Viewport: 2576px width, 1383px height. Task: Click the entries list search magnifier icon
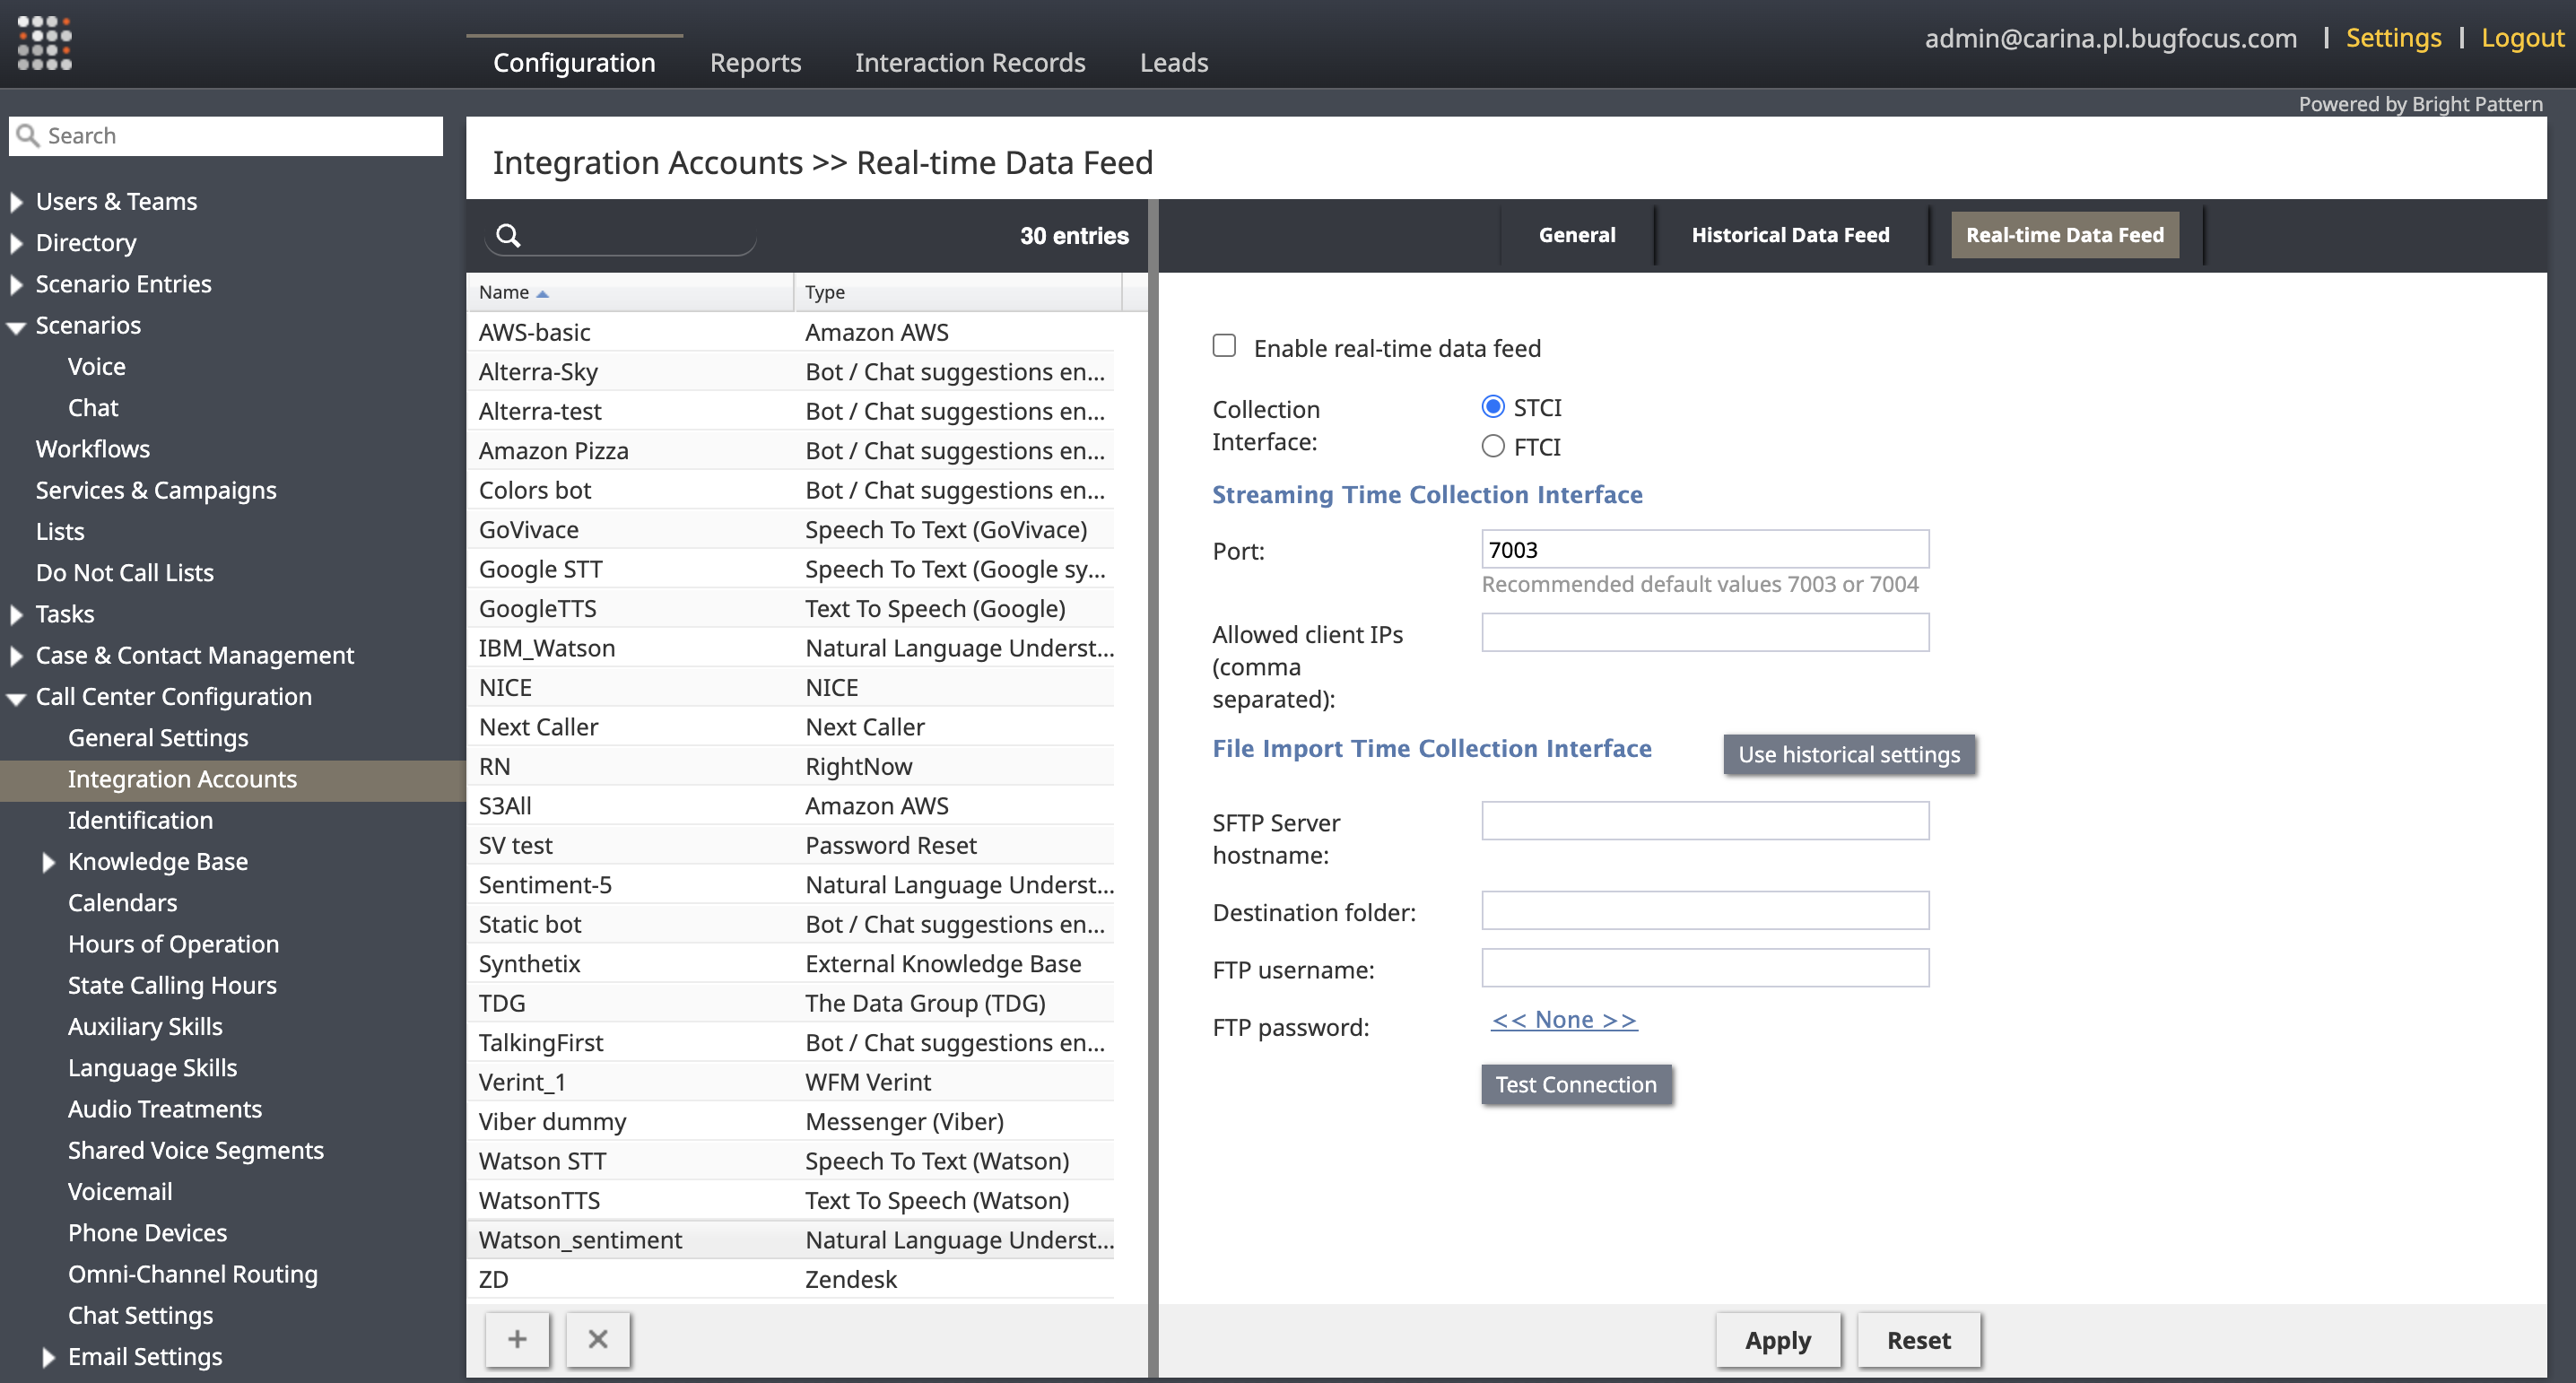pos(508,236)
